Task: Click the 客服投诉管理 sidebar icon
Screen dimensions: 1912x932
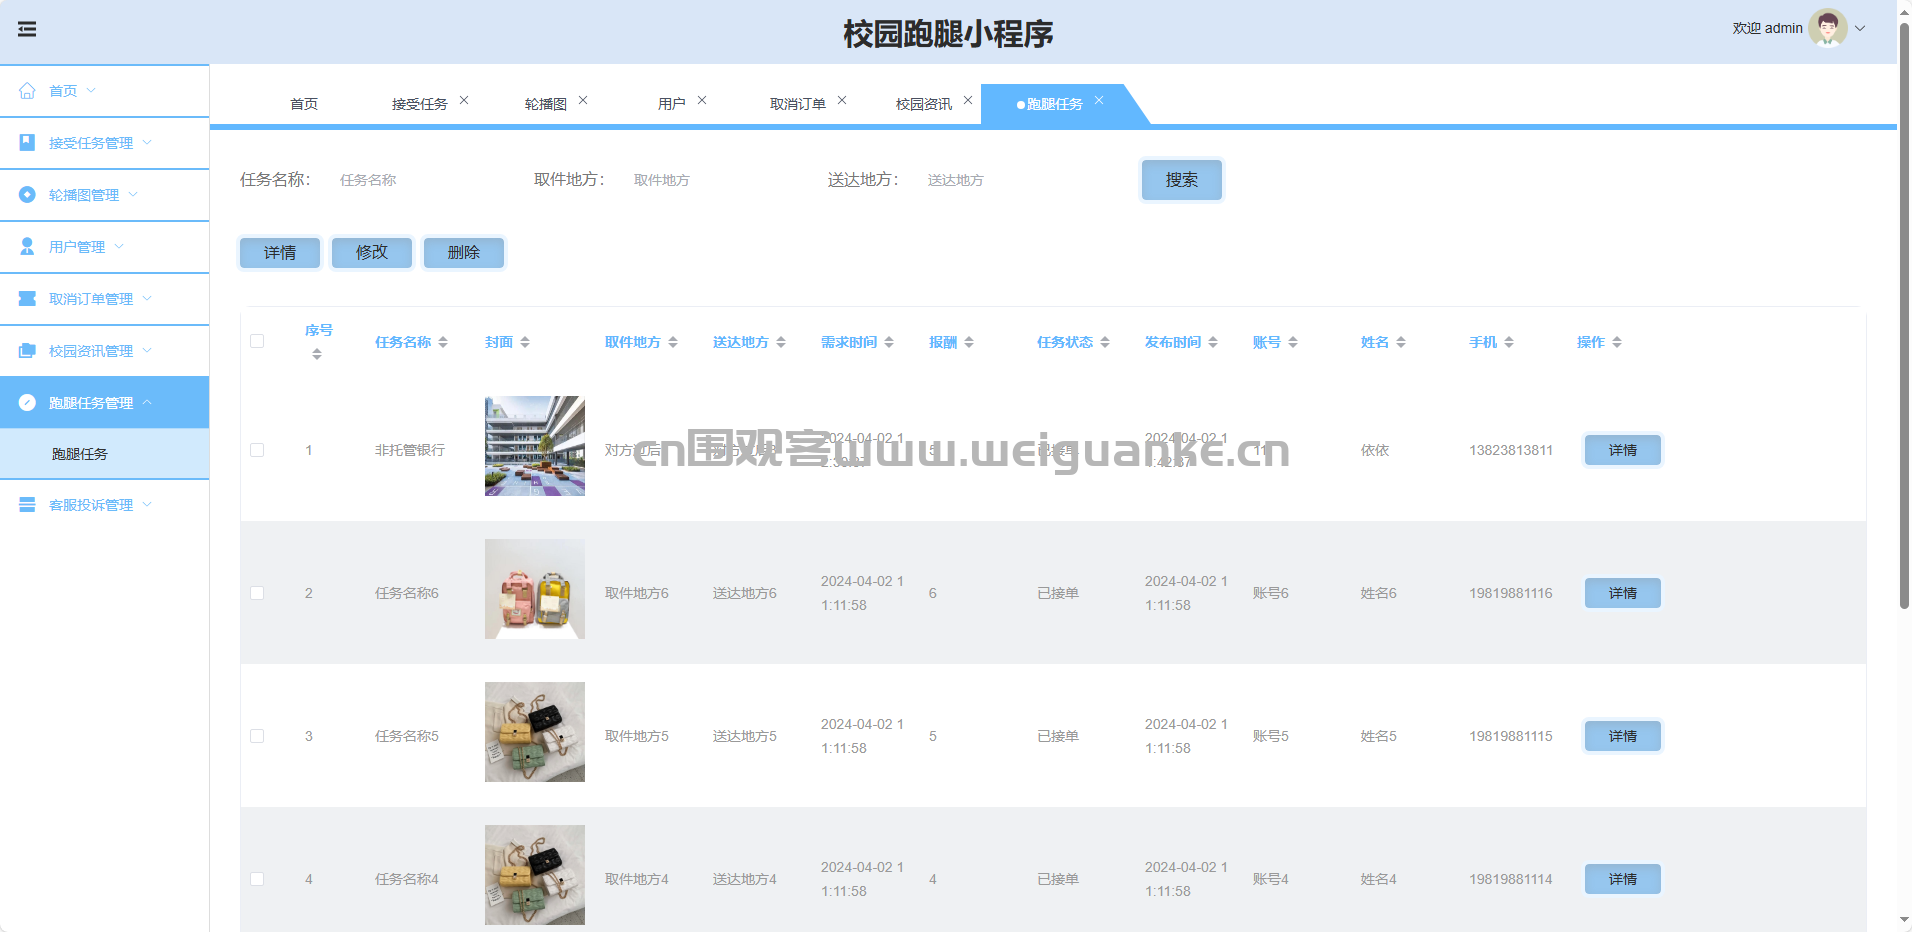Action: pos(27,505)
